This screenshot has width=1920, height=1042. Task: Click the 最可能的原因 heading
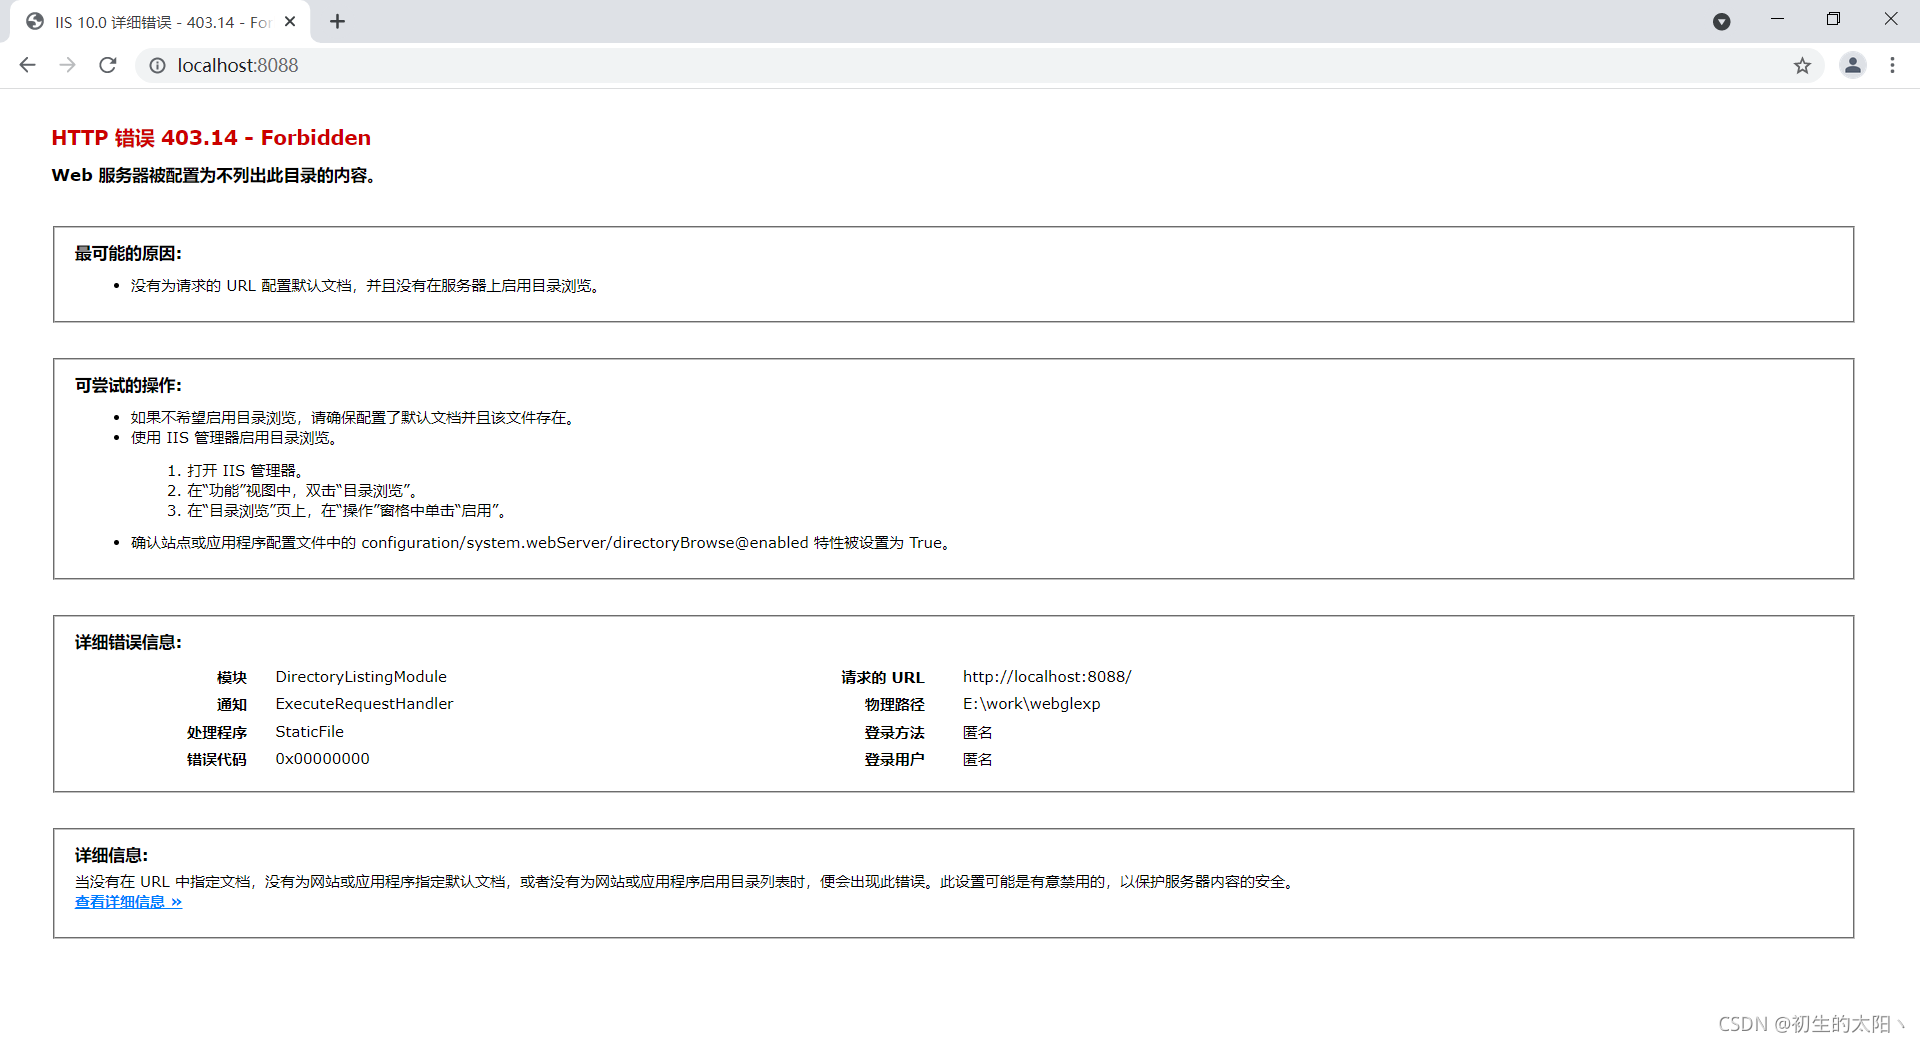pyautogui.click(x=128, y=254)
